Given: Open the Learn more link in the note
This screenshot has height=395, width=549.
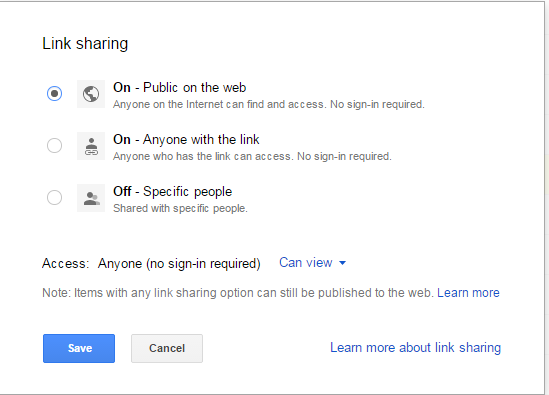Looking at the screenshot, I should click(x=468, y=292).
